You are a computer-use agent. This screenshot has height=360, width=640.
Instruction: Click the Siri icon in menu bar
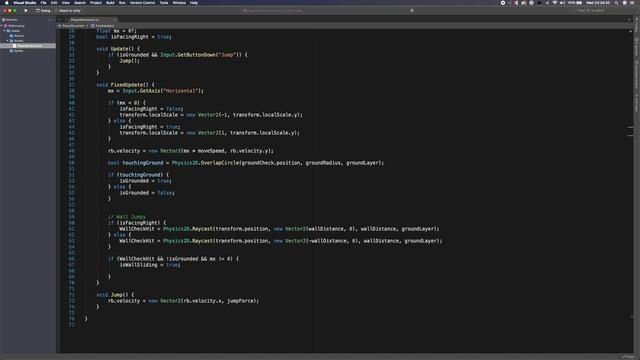(x=624, y=2)
